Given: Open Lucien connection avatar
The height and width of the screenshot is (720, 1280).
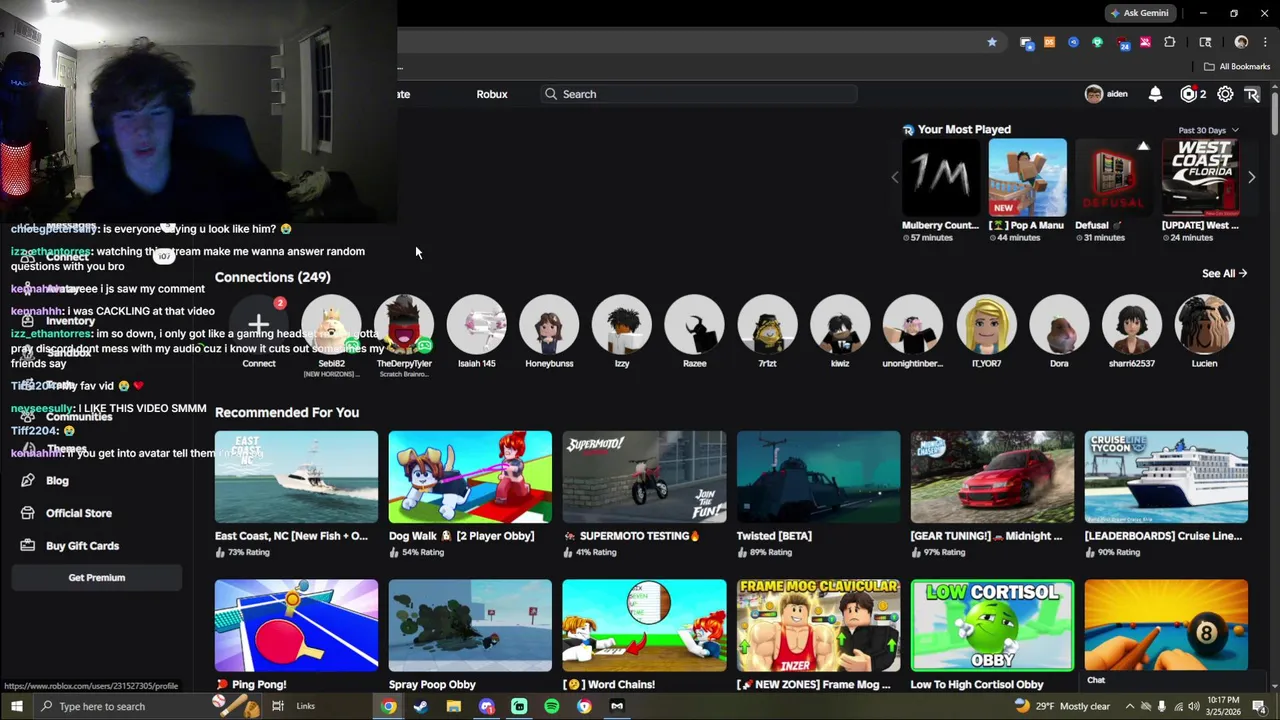Looking at the screenshot, I should [1204, 325].
